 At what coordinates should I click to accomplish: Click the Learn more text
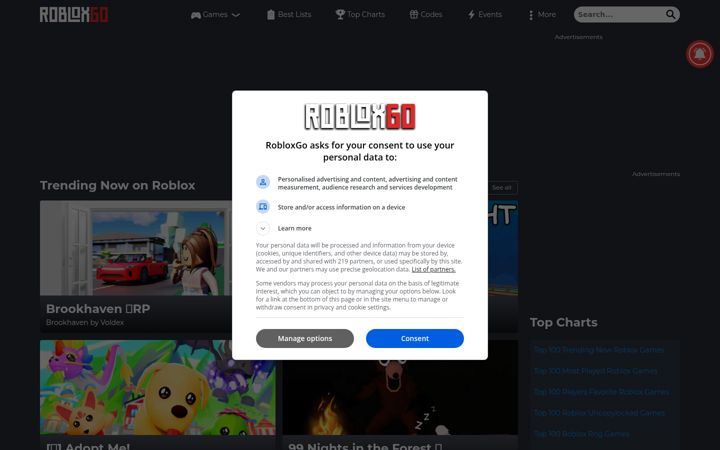pyautogui.click(x=294, y=228)
